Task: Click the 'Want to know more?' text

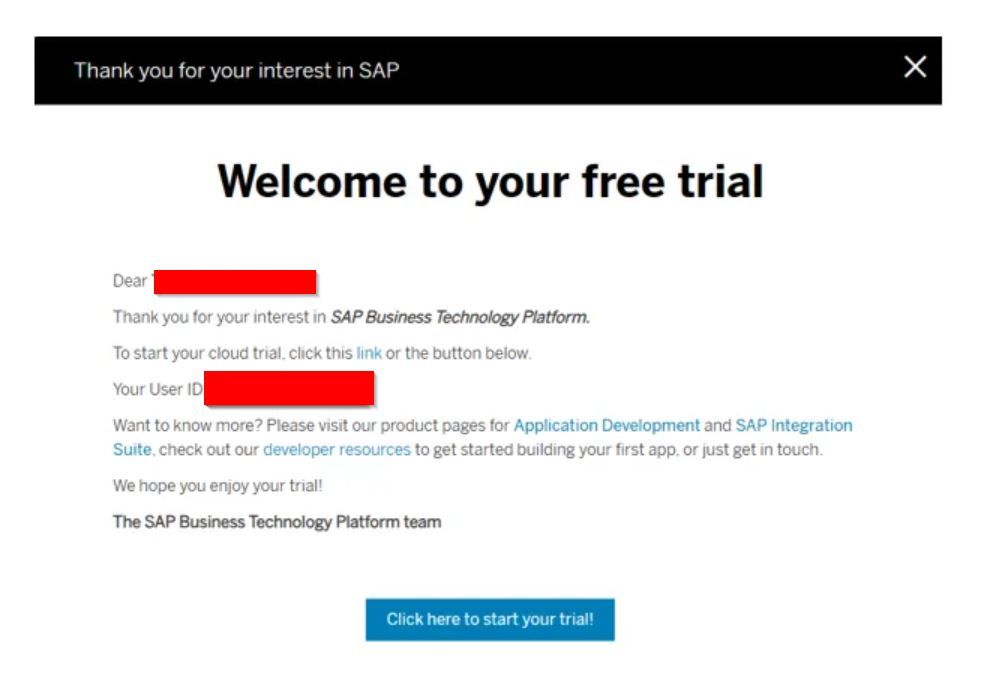Action: pos(187,425)
